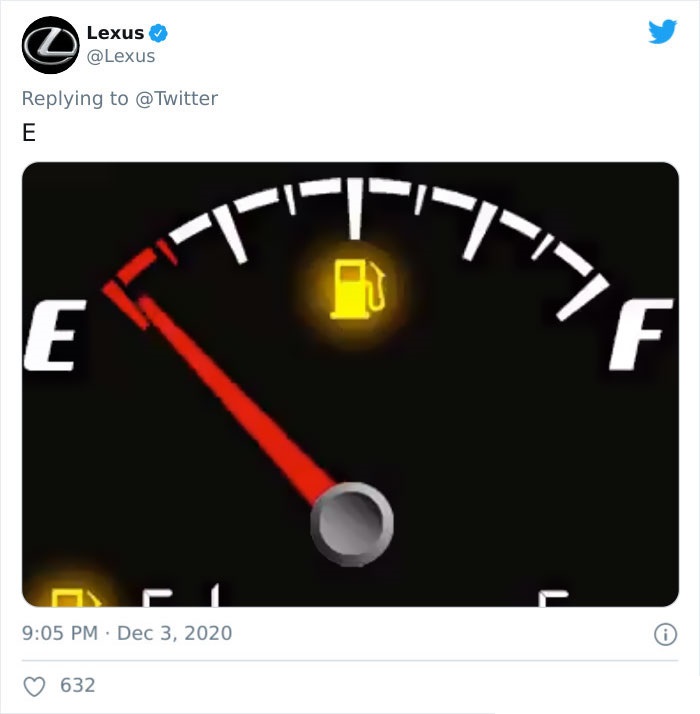The width and height of the screenshot is (700, 714).
Task: Open the Lexus display name link
Action: click(115, 33)
